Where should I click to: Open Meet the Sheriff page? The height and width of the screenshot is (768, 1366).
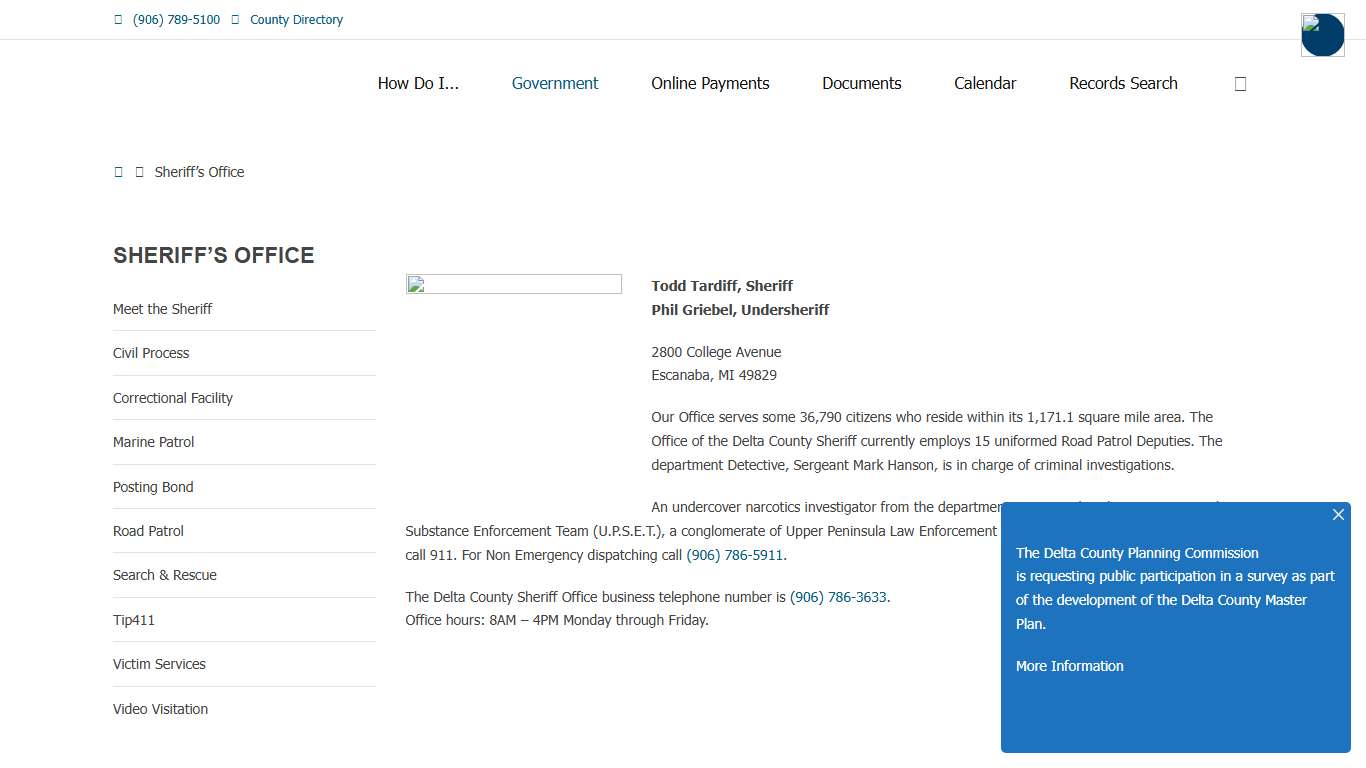pyautogui.click(x=163, y=309)
